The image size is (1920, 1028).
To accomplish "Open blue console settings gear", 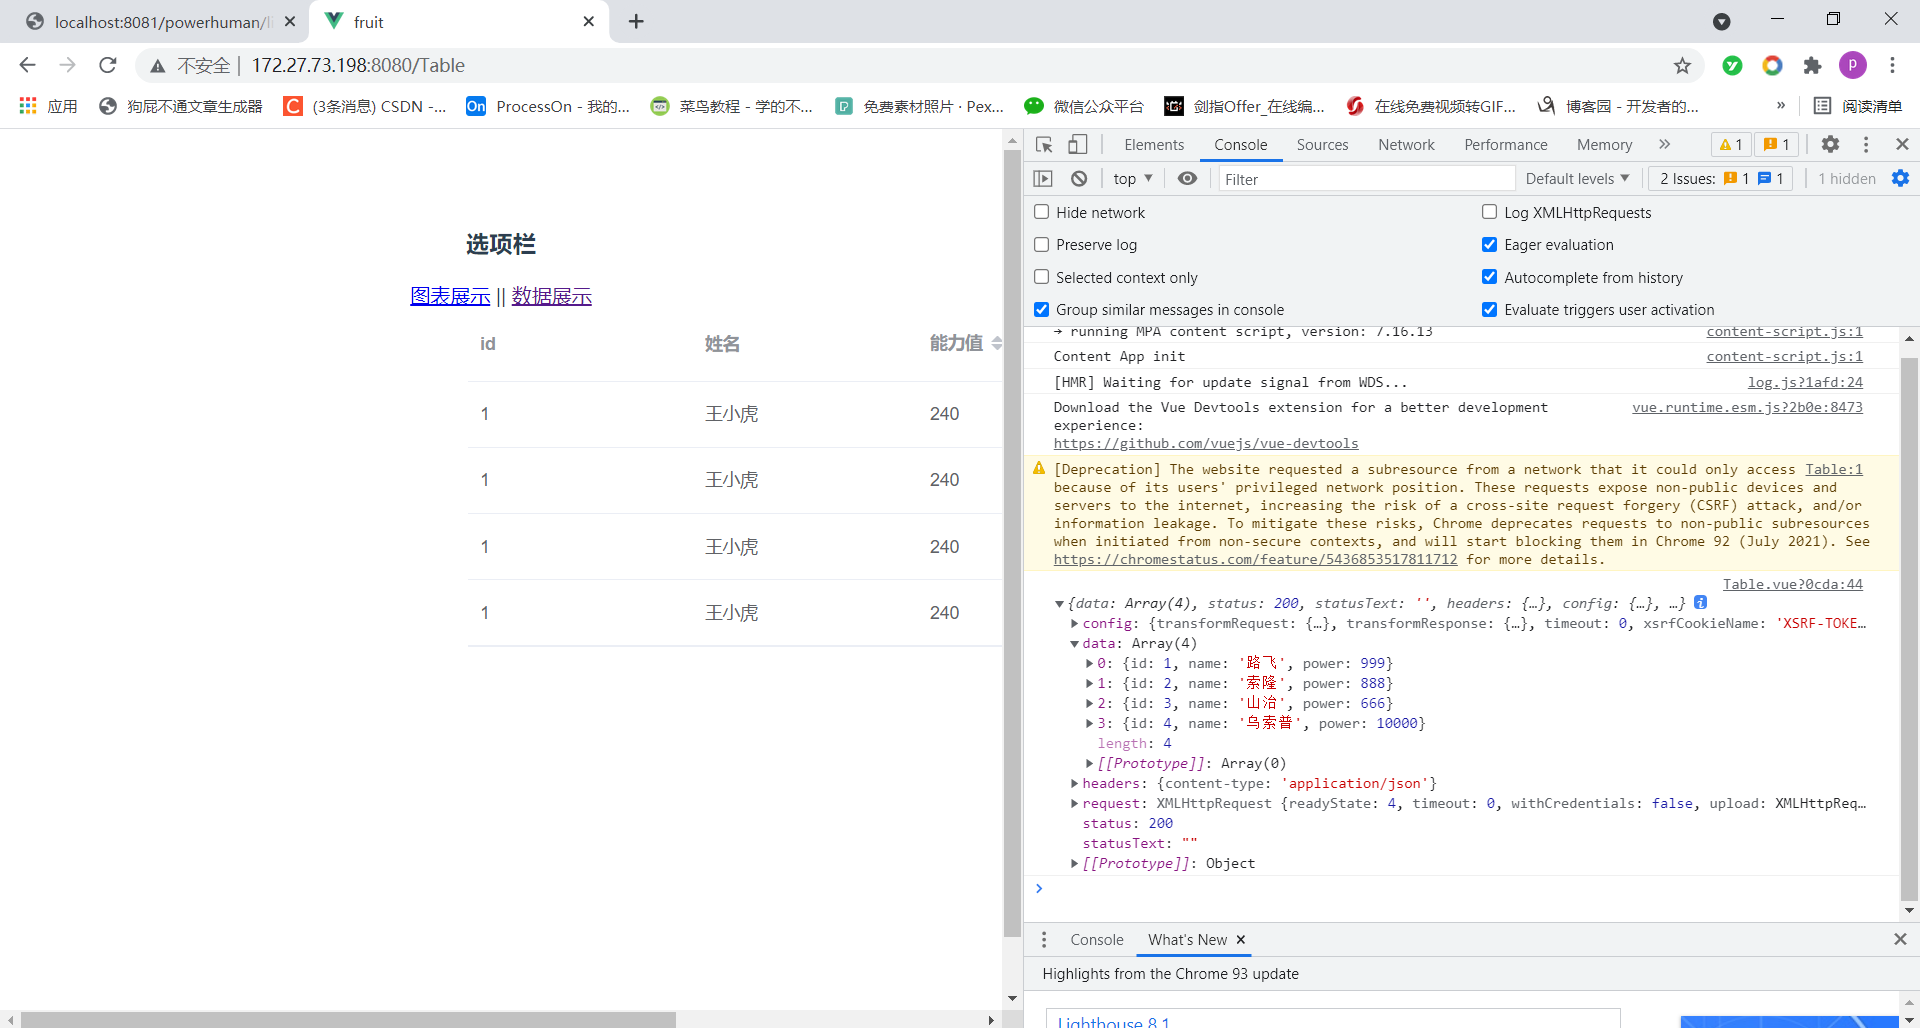I will tap(1900, 178).
